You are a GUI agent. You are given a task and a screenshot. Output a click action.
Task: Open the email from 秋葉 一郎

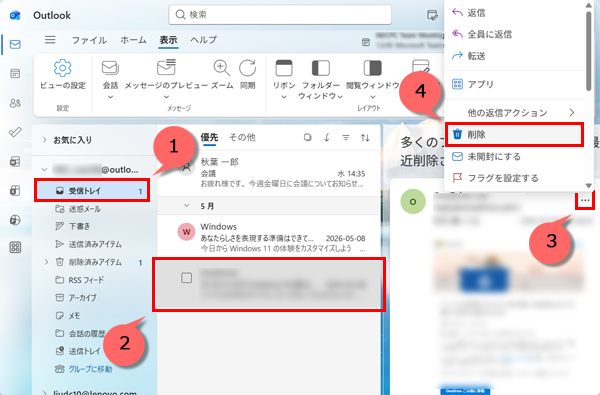269,173
